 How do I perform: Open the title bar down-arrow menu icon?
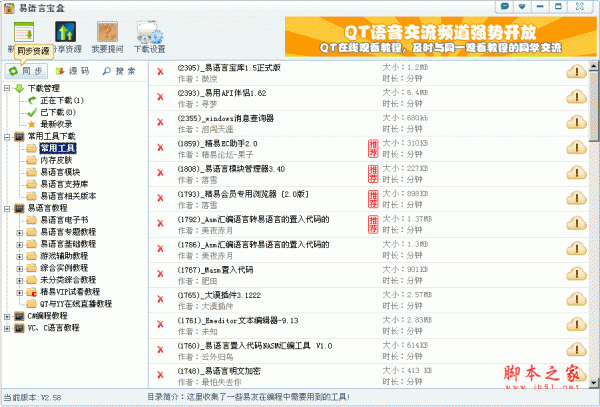[x=522, y=7]
